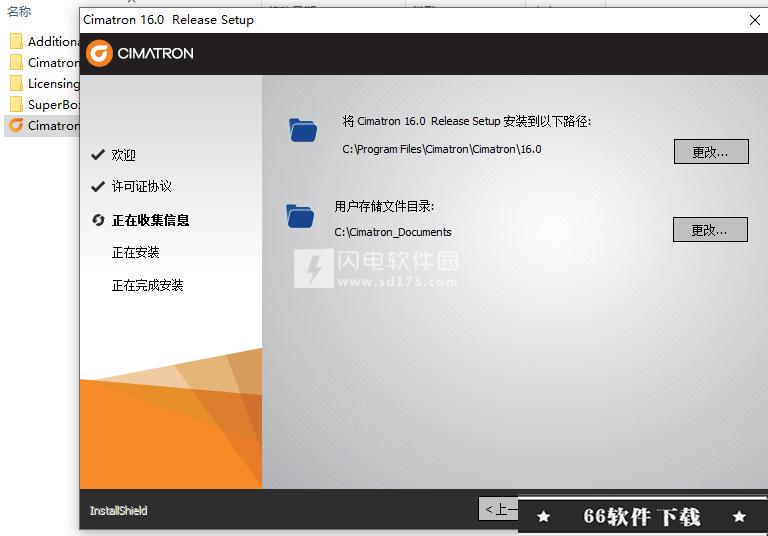Select the 许可证协议 step

142,186
